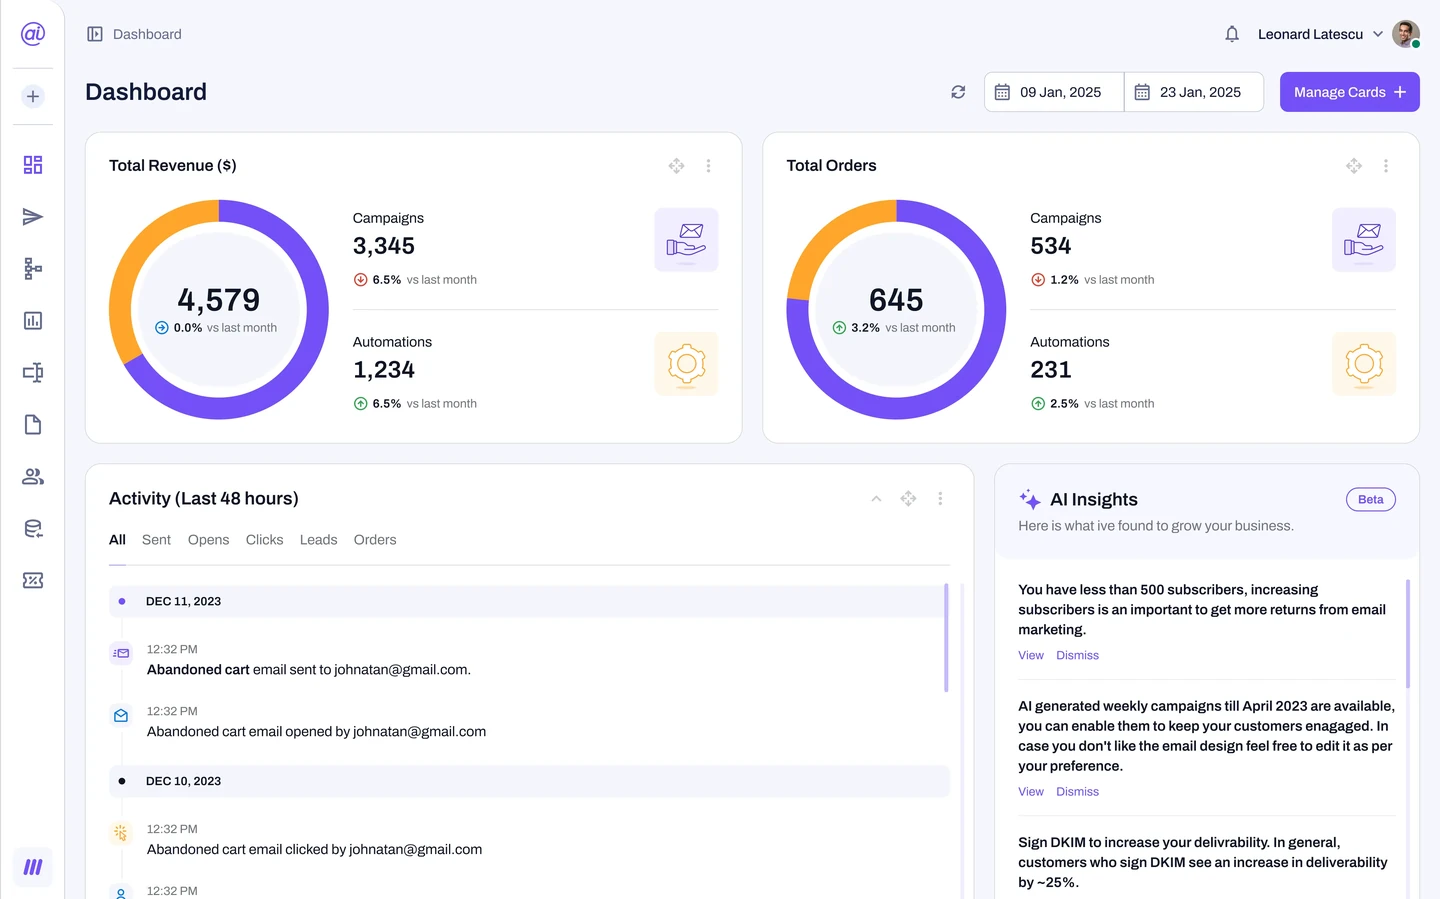This screenshot has height=899, width=1440.
Task: Open the 23 Jan, 2025 end date picker
Action: 1194,92
